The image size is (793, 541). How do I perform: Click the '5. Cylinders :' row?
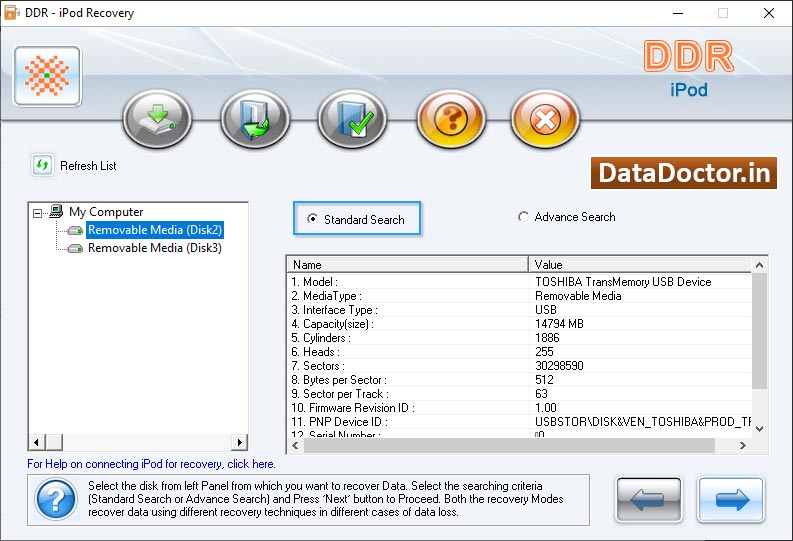click(519, 338)
